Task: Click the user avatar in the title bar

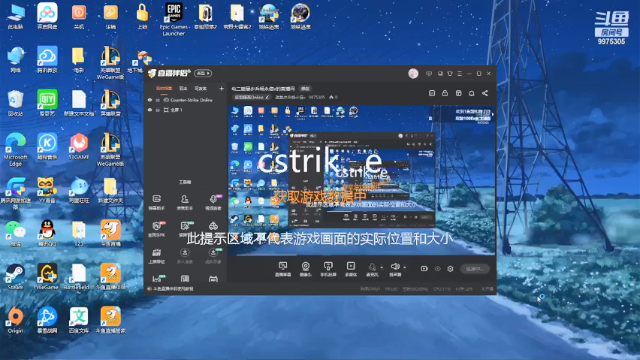Action: pos(413,73)
